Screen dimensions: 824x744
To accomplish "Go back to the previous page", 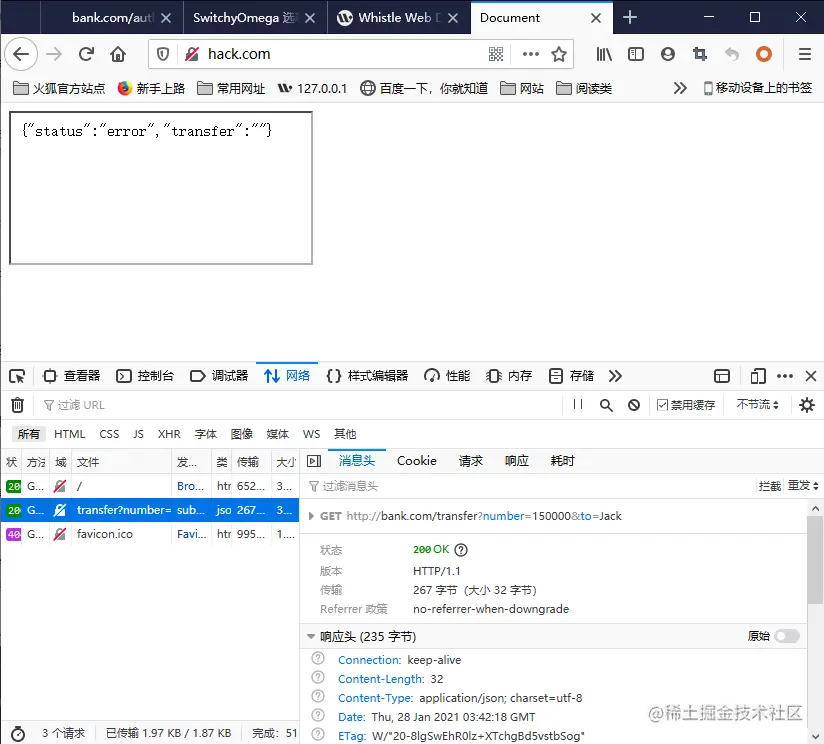I will pos(21,54).
